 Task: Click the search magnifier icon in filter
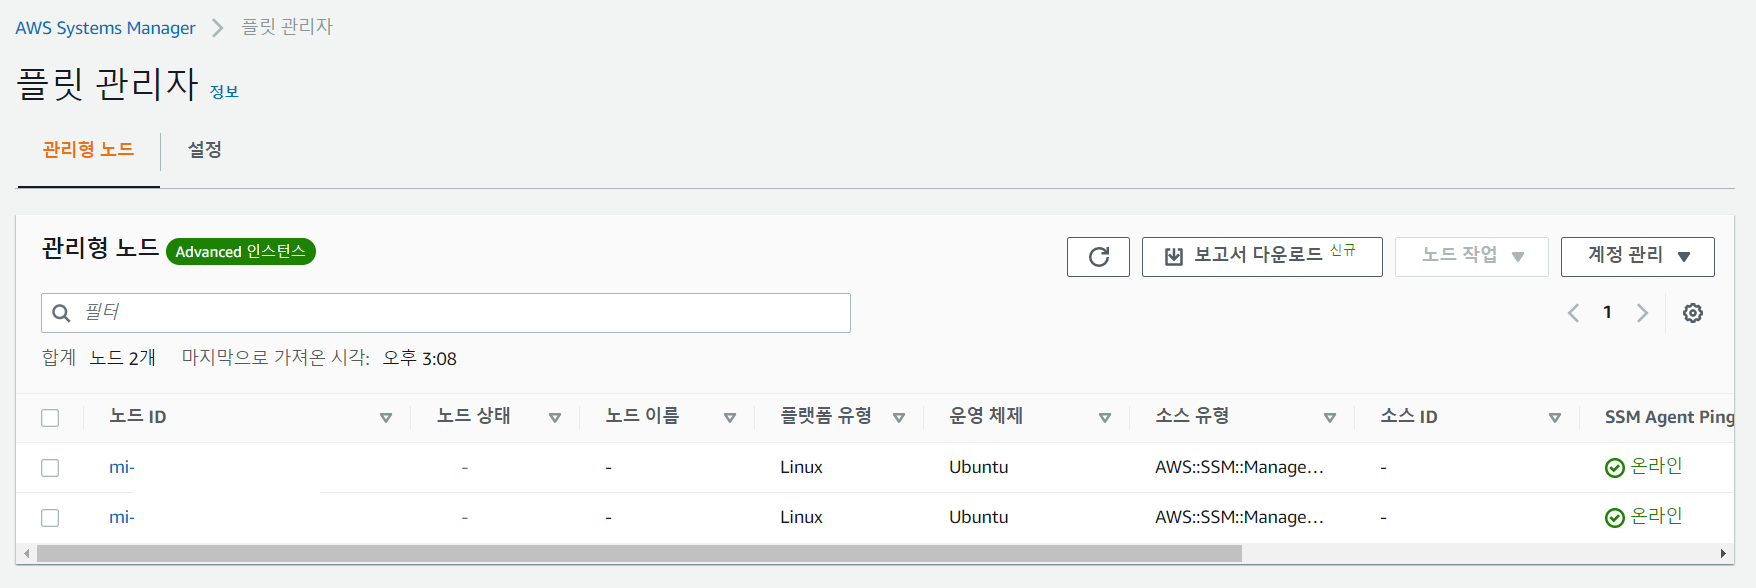(61, 313)
